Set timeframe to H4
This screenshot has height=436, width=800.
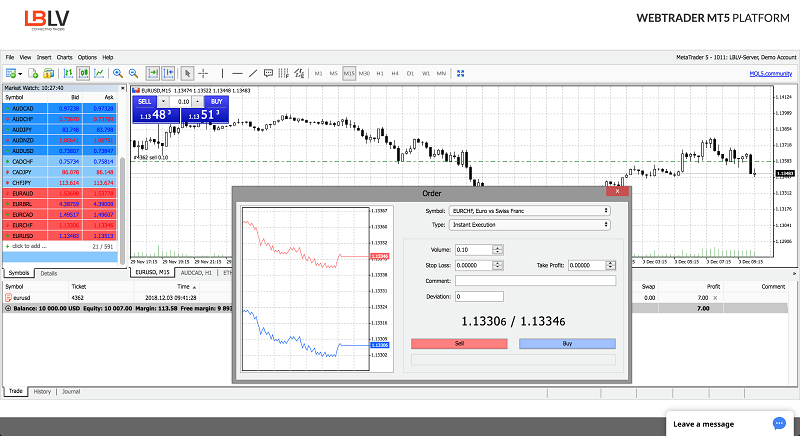395,73
